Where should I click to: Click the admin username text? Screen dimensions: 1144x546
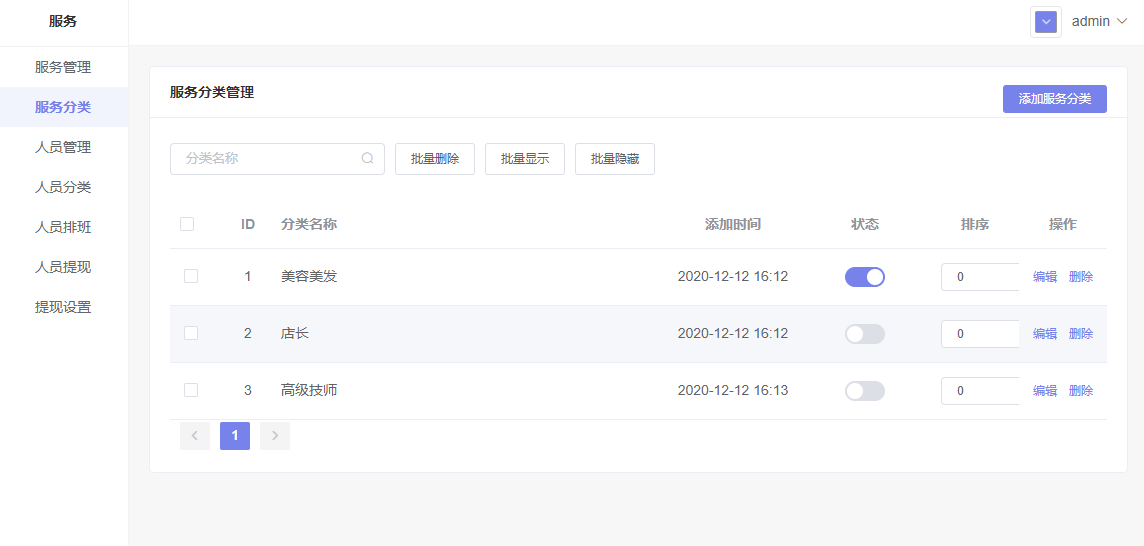point(1091,22)
